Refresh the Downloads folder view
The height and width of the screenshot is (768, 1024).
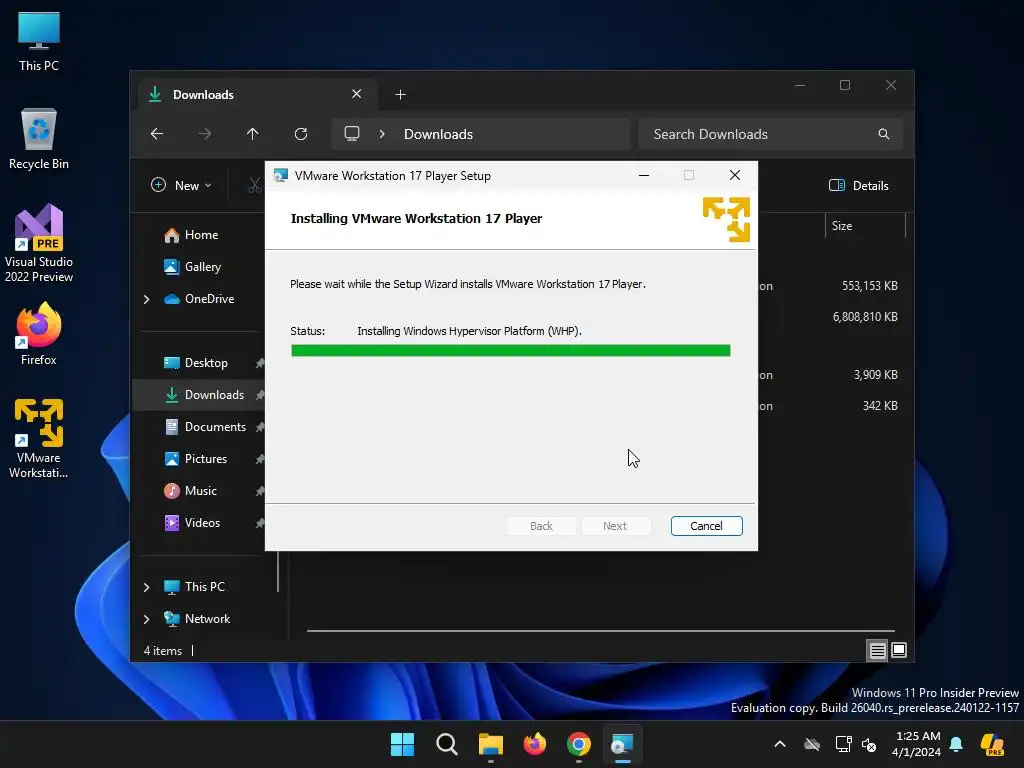(x=300, y=134)
